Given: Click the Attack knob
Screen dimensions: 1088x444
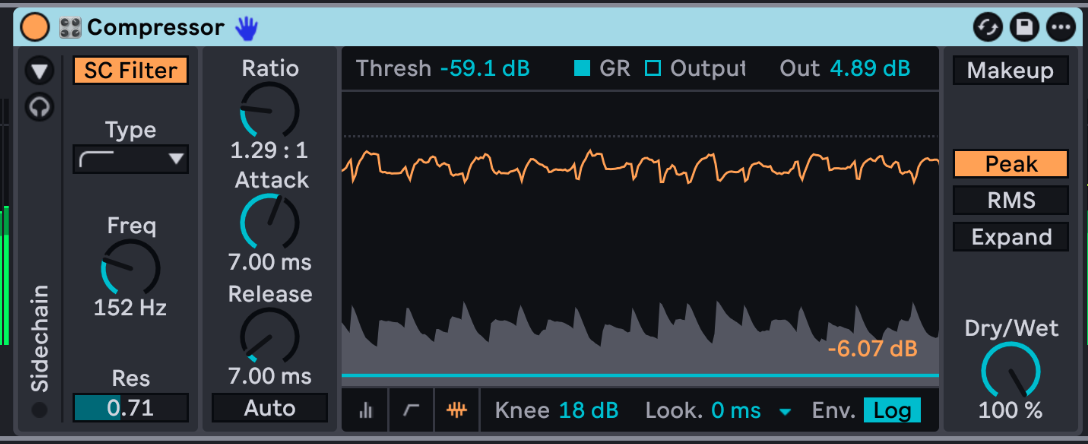Looking at the screenshot, I should 269,221.
